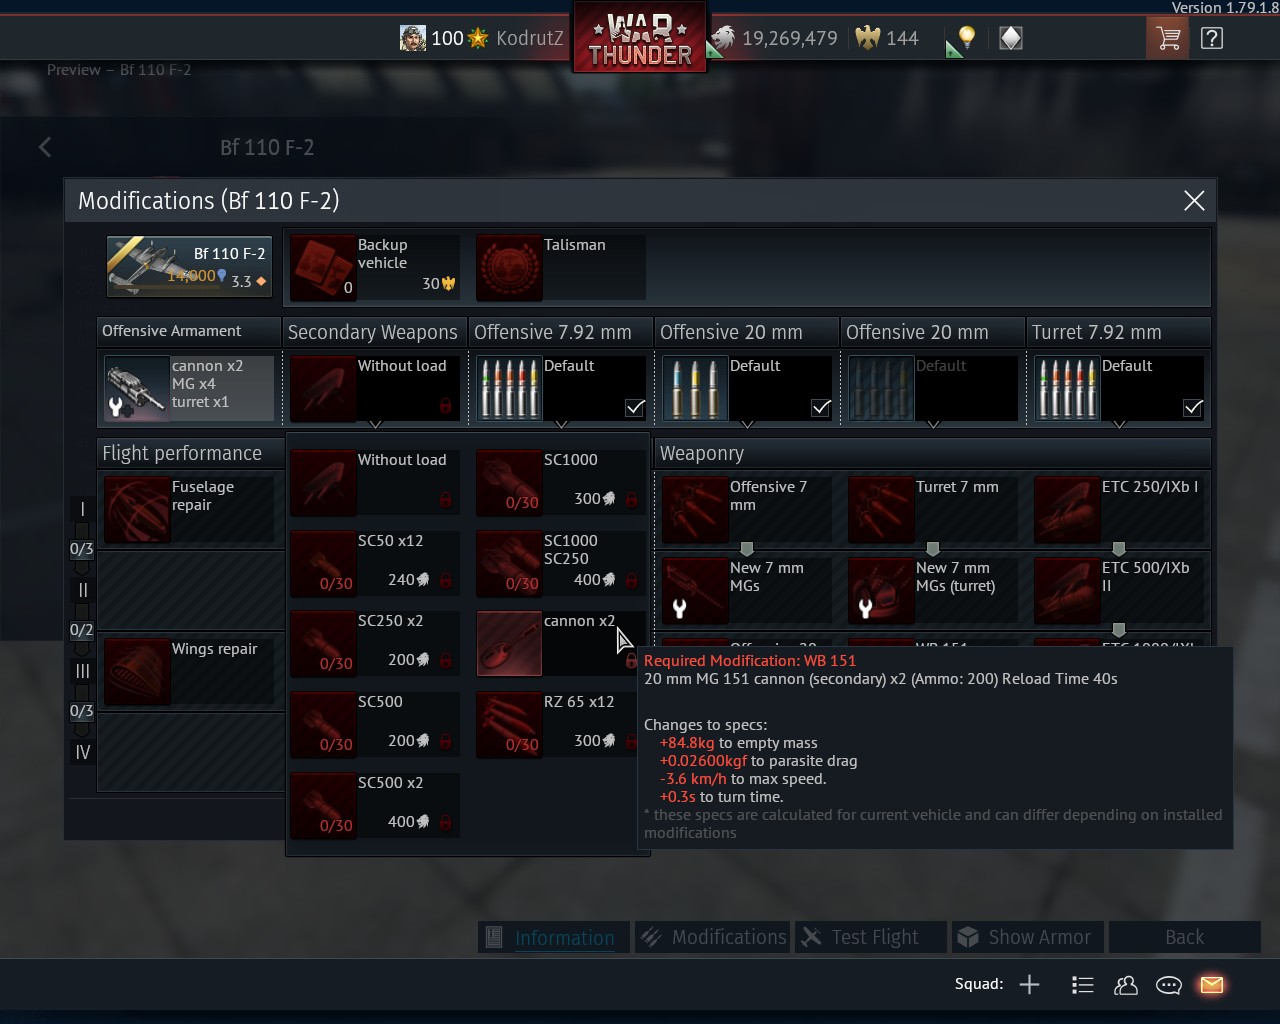Select the SC50 x12 bomb loadout
Screen dimensions: 1280x1024
coord(375,563)
